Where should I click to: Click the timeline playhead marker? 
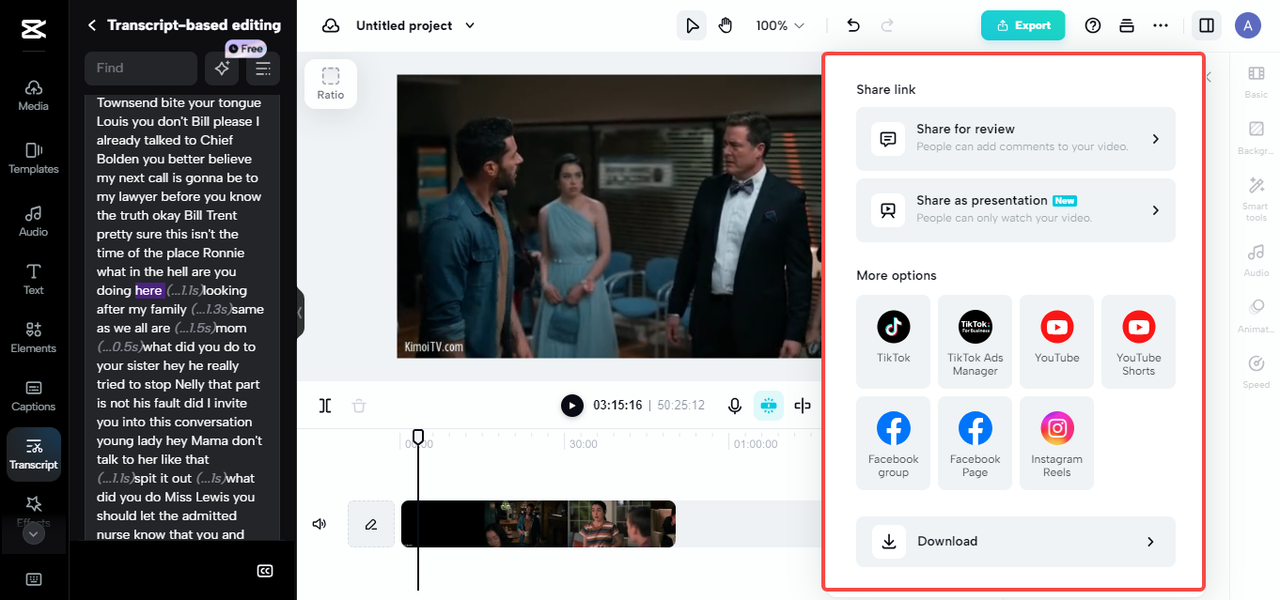point(418,437)
